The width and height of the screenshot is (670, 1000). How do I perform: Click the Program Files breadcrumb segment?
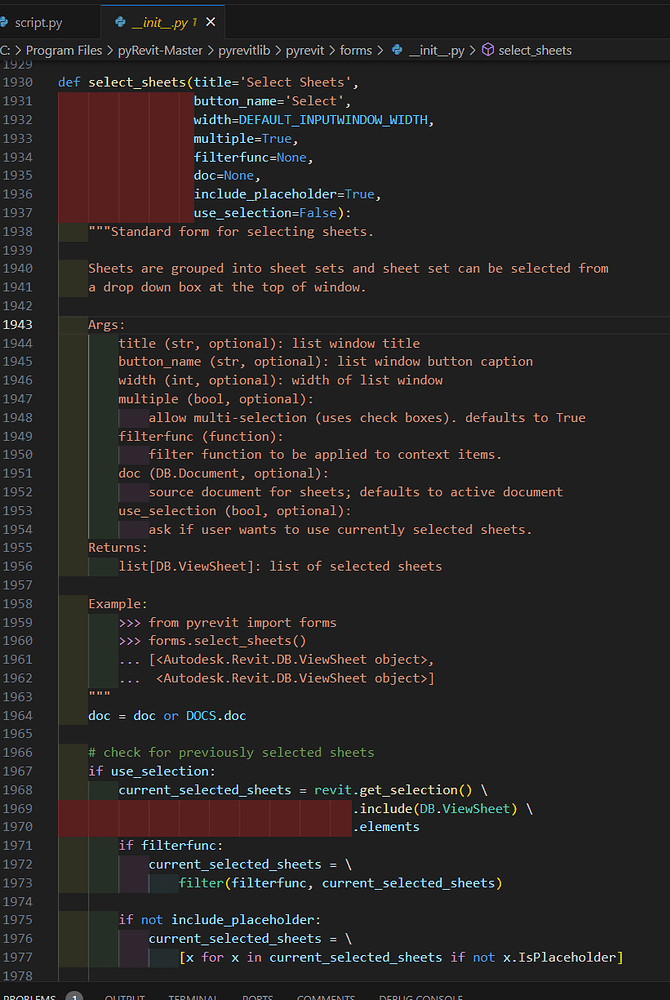(x=63, y=49)
